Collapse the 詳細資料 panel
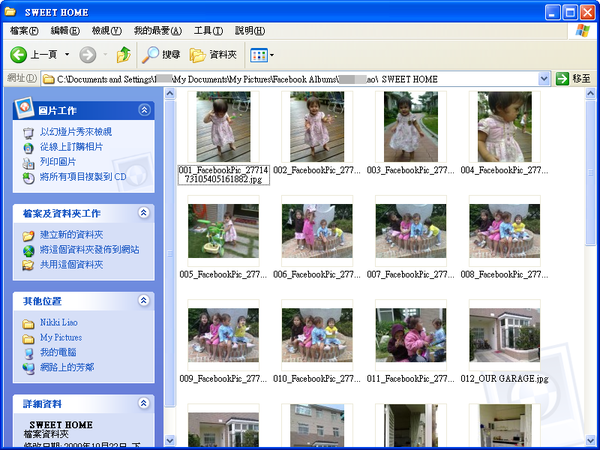The height and width of the screenshot is (450, 600). 144,403
